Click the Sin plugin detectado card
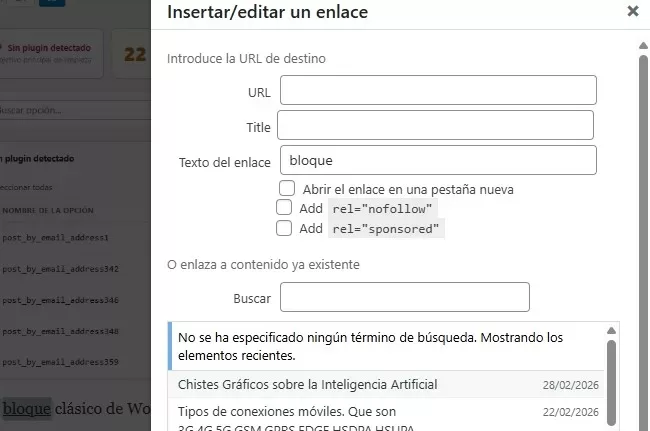Image resolution: width=650 pixels, height=431 pixels. (x=52, y=53)
